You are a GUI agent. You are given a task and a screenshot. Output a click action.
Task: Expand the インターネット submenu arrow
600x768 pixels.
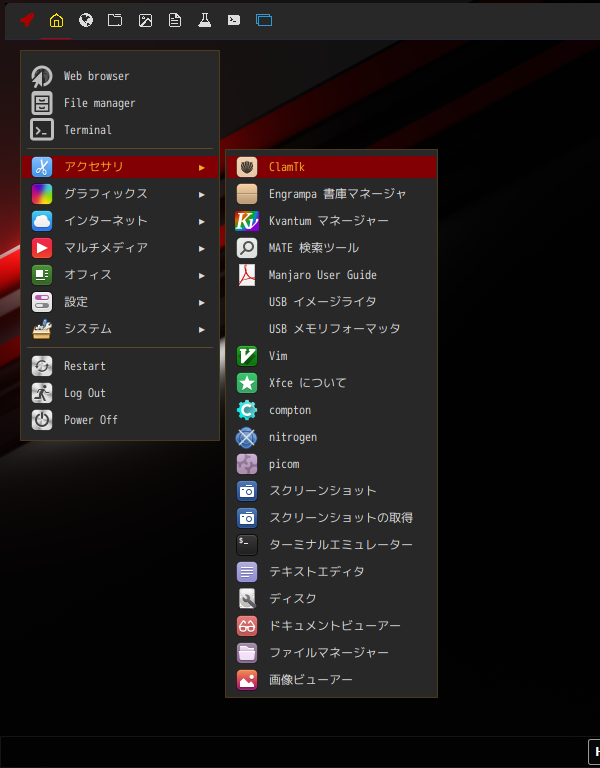pyautogui.click(x=202, y=221)
